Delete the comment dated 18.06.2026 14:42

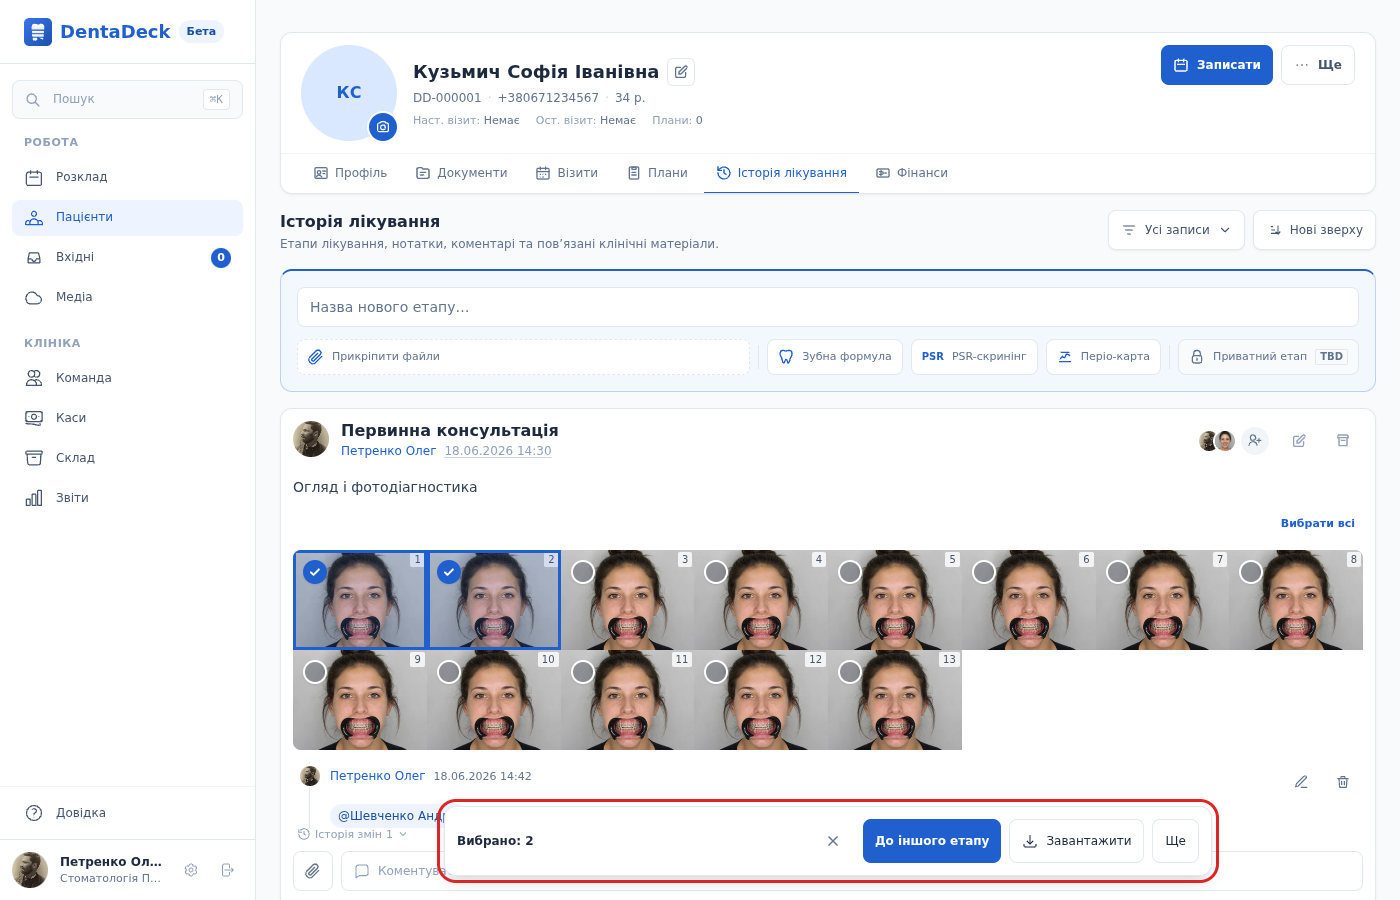pos(1343,782)
